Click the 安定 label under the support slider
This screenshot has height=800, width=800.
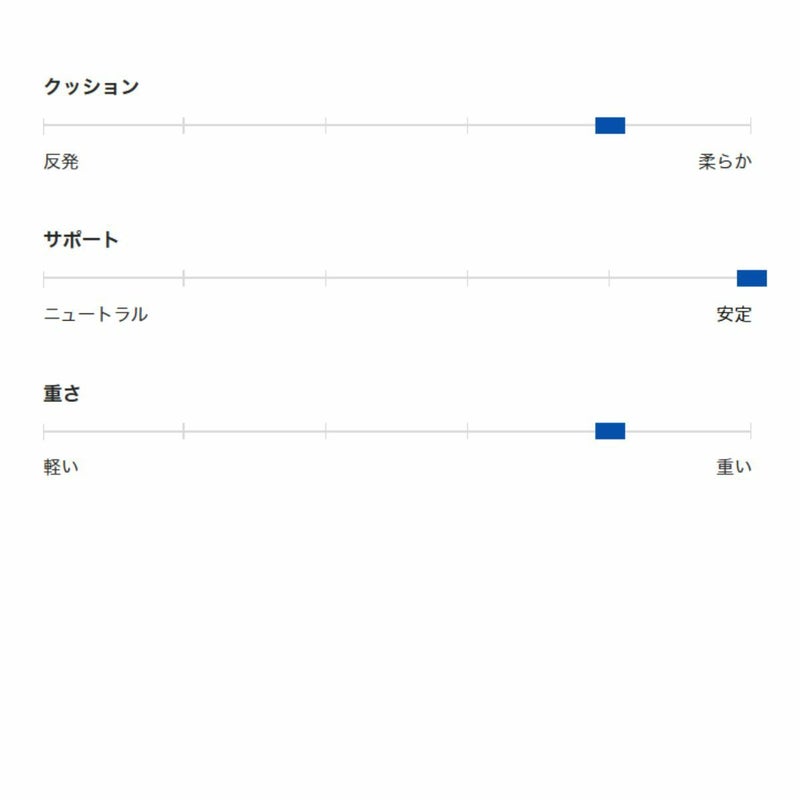click(x=733, y=314)
